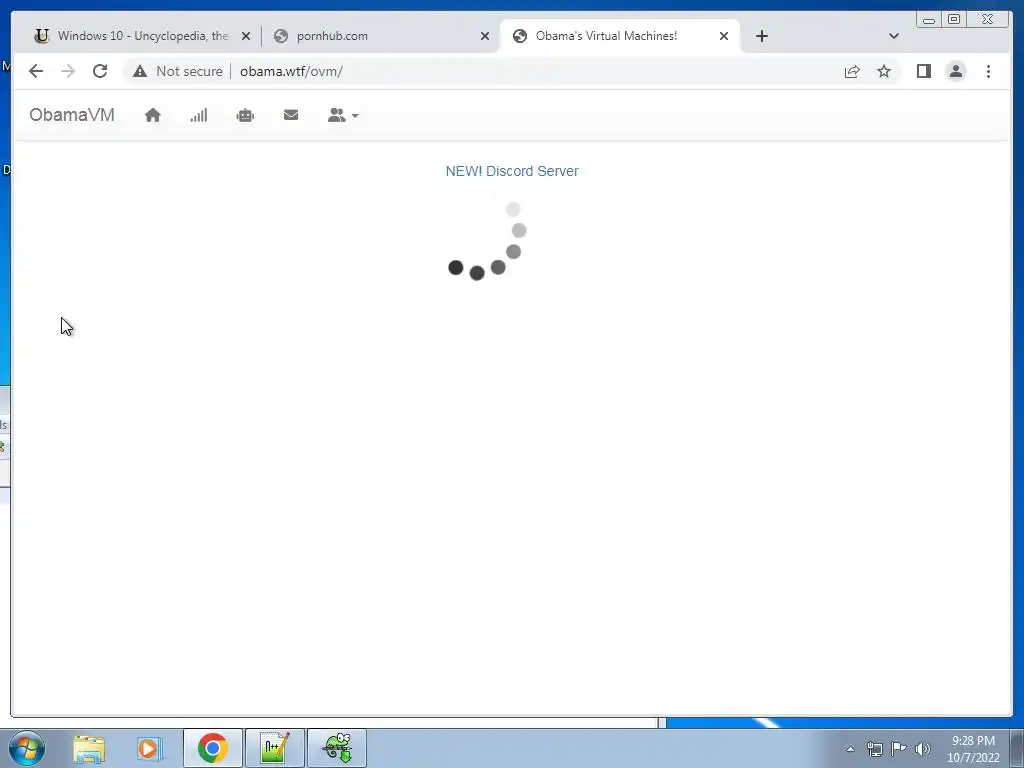
Task: Select the Chrome taskbar button
Action: [x=213, y=748]
